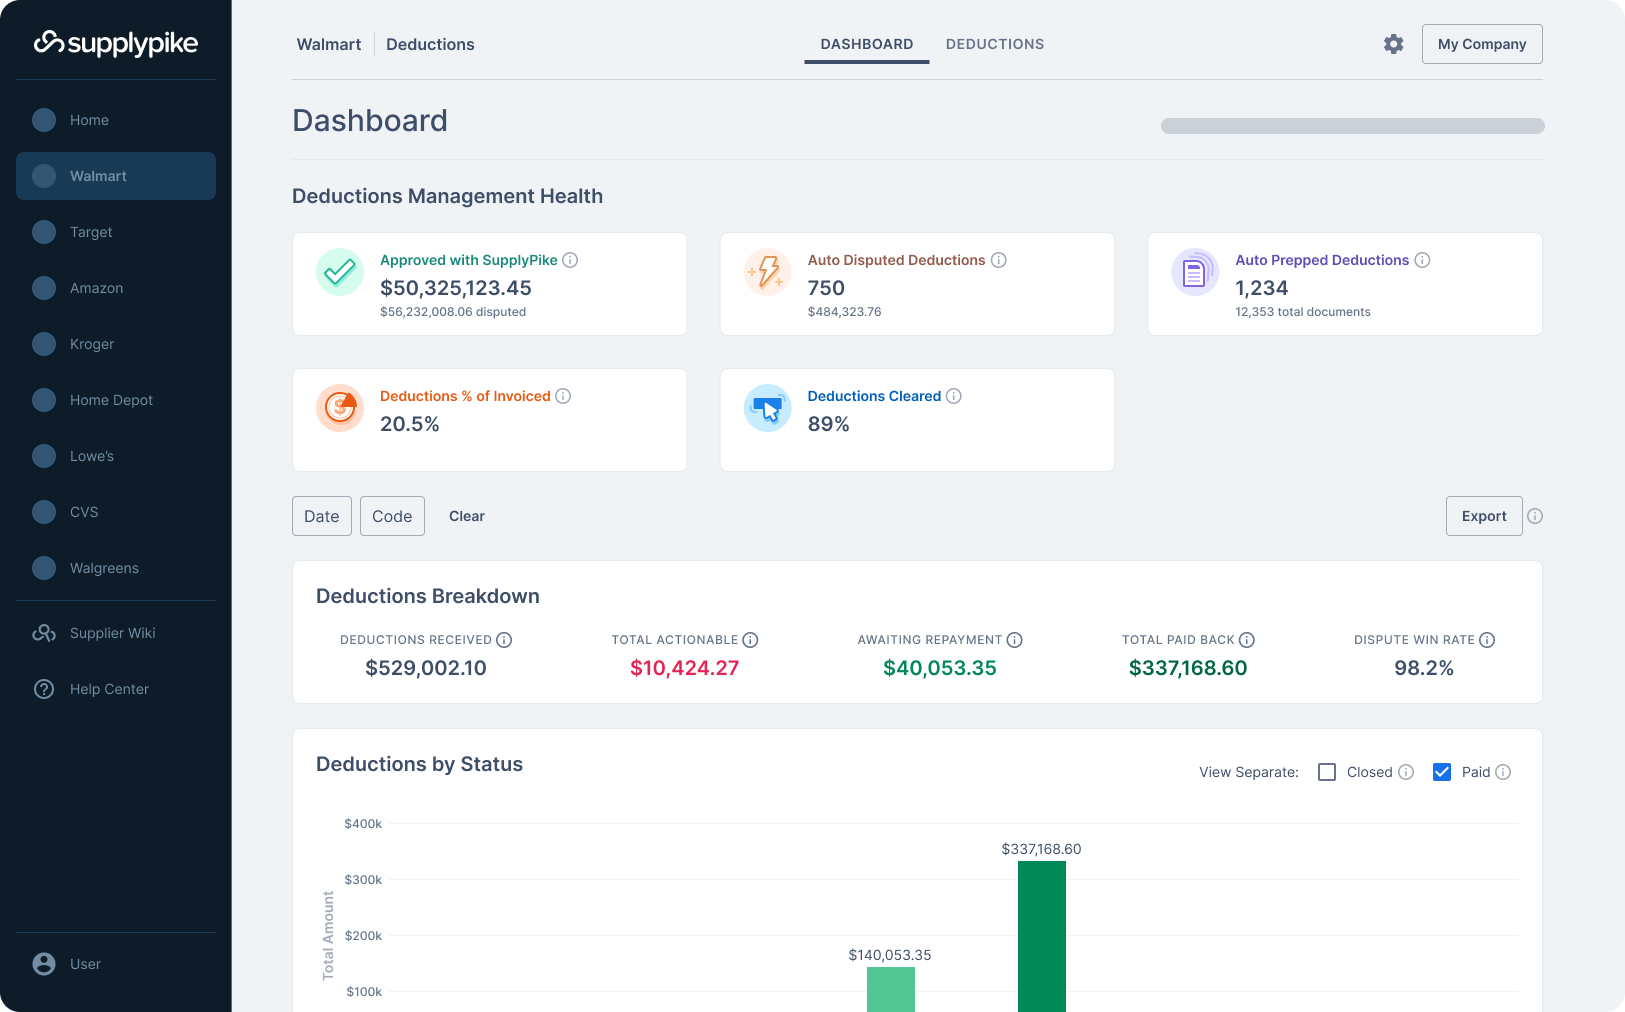
Task: Click Clear to reset filters
Action: pos(467,516)
